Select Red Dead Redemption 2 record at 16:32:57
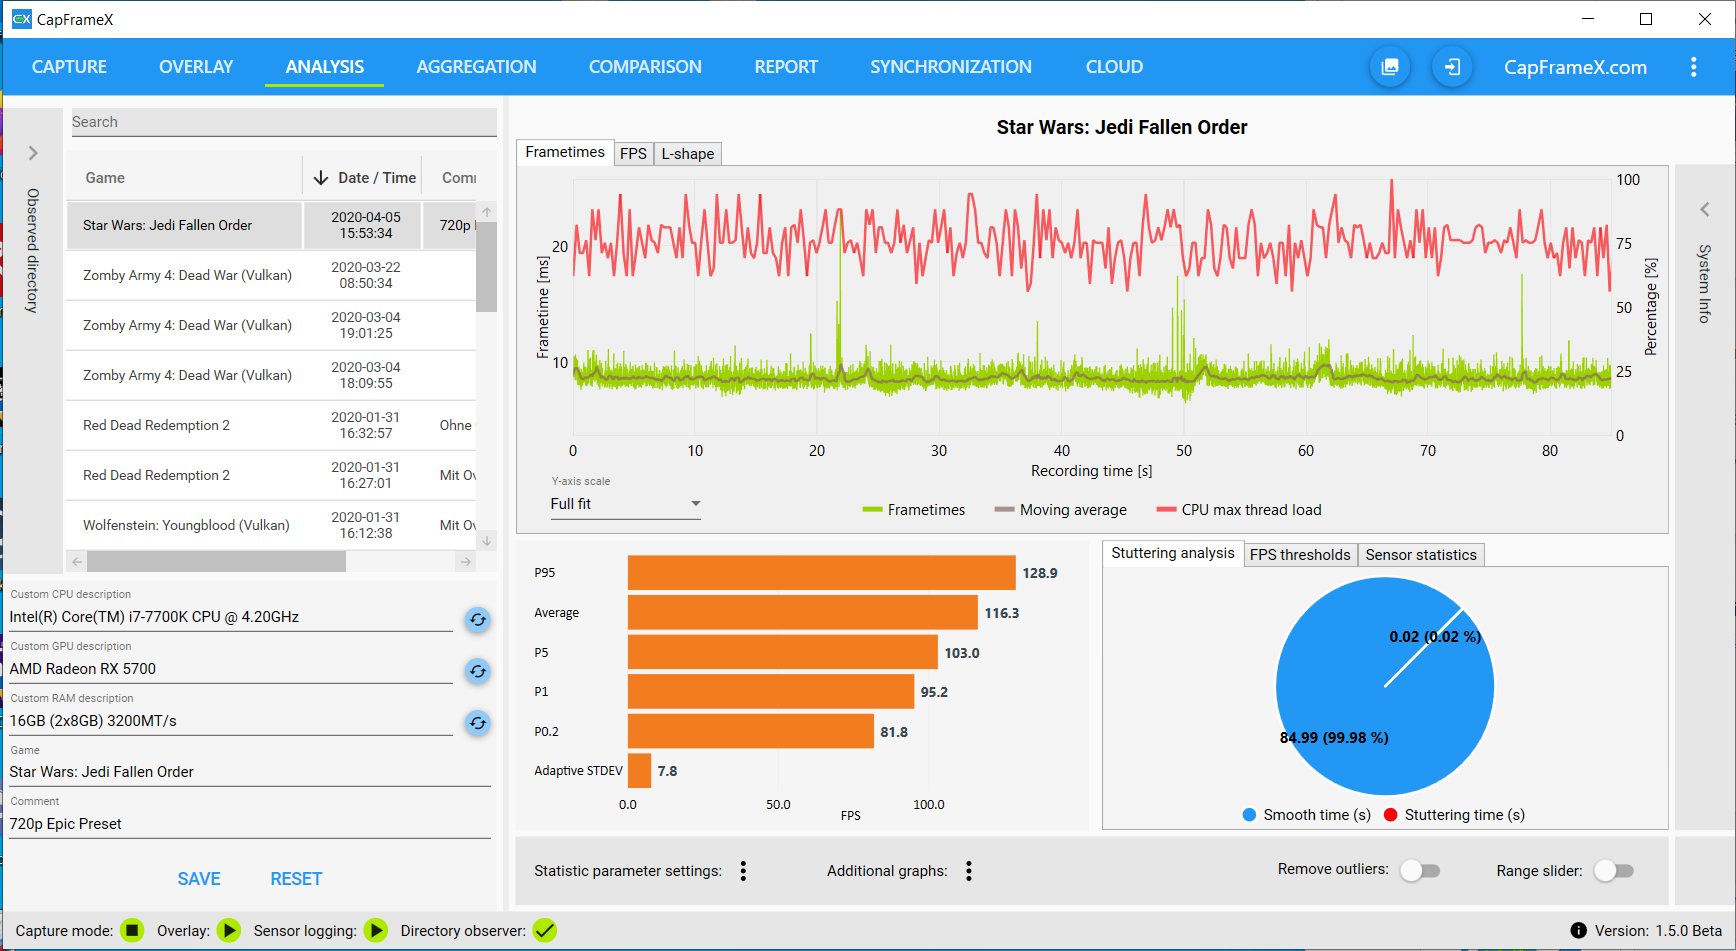Viewport: 1736px width, 951px height. [271, 425]
